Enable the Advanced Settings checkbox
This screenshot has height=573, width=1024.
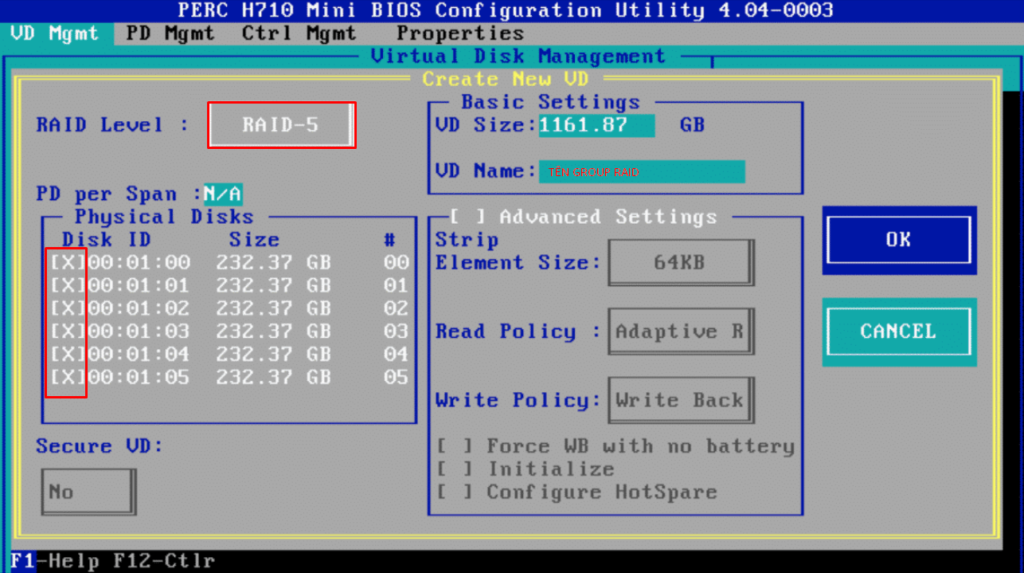(x=466, y=217)
